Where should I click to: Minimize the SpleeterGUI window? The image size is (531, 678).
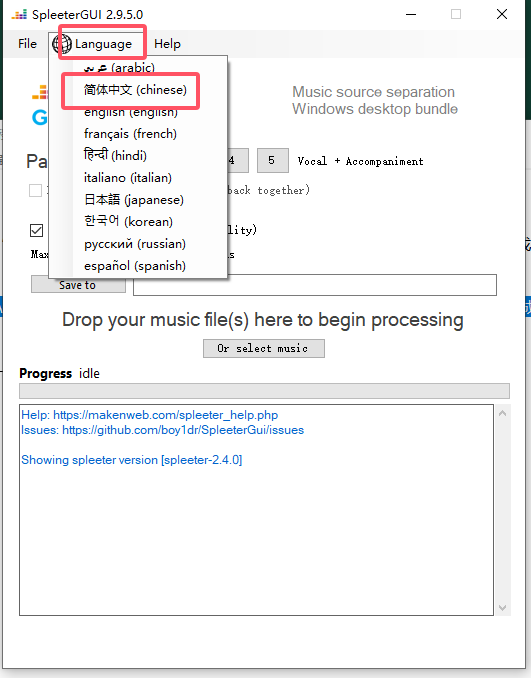pyautogui.click(x=411, y=14)
